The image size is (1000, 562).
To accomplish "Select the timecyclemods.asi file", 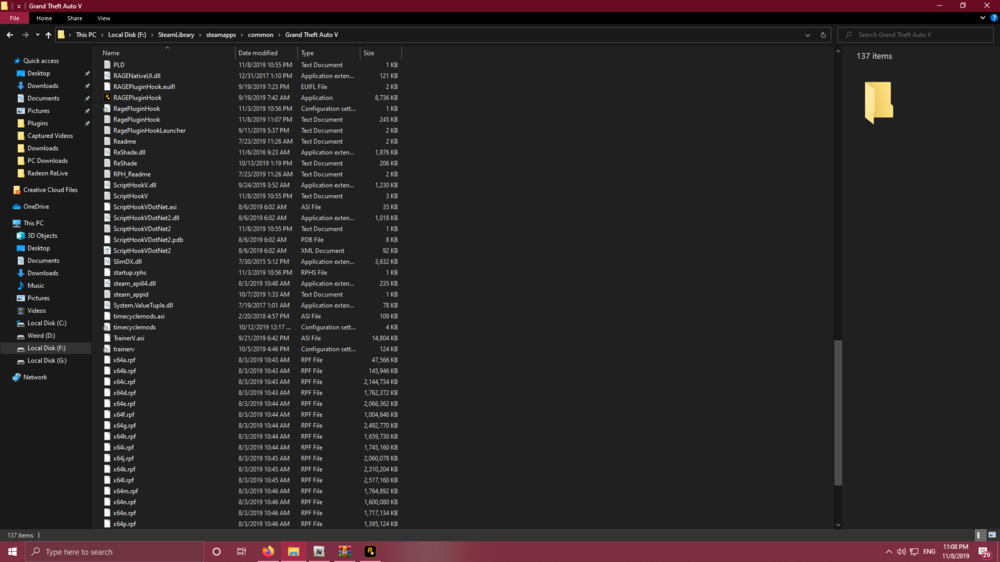I will point(138,316).
